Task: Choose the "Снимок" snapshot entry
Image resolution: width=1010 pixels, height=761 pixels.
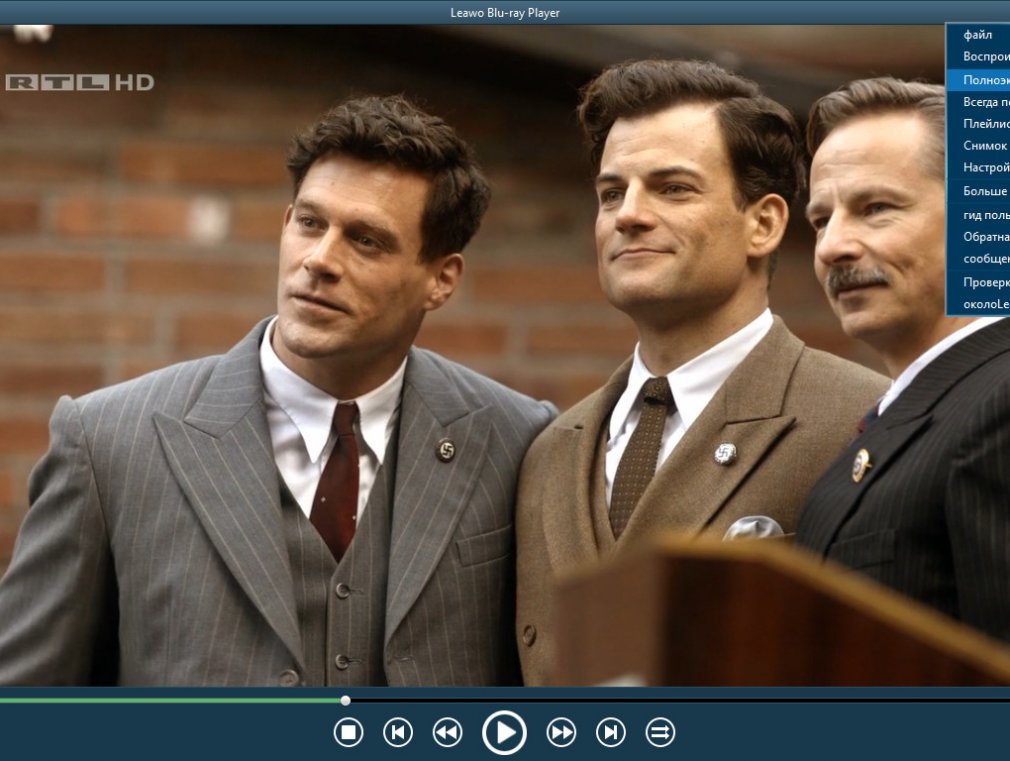Action: click(978, 146)
